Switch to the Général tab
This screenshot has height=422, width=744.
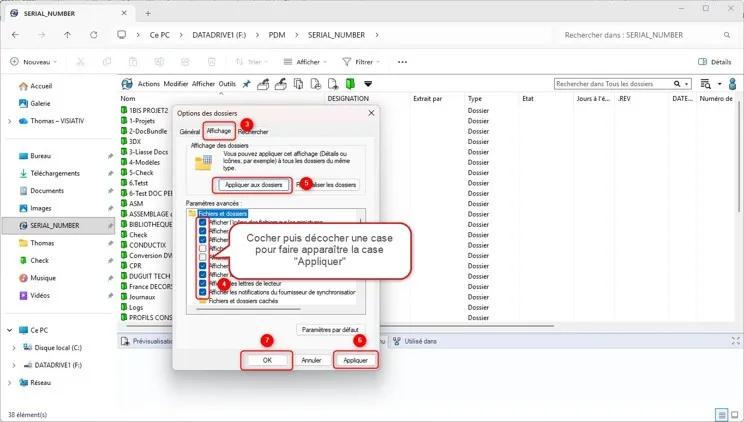189,131
